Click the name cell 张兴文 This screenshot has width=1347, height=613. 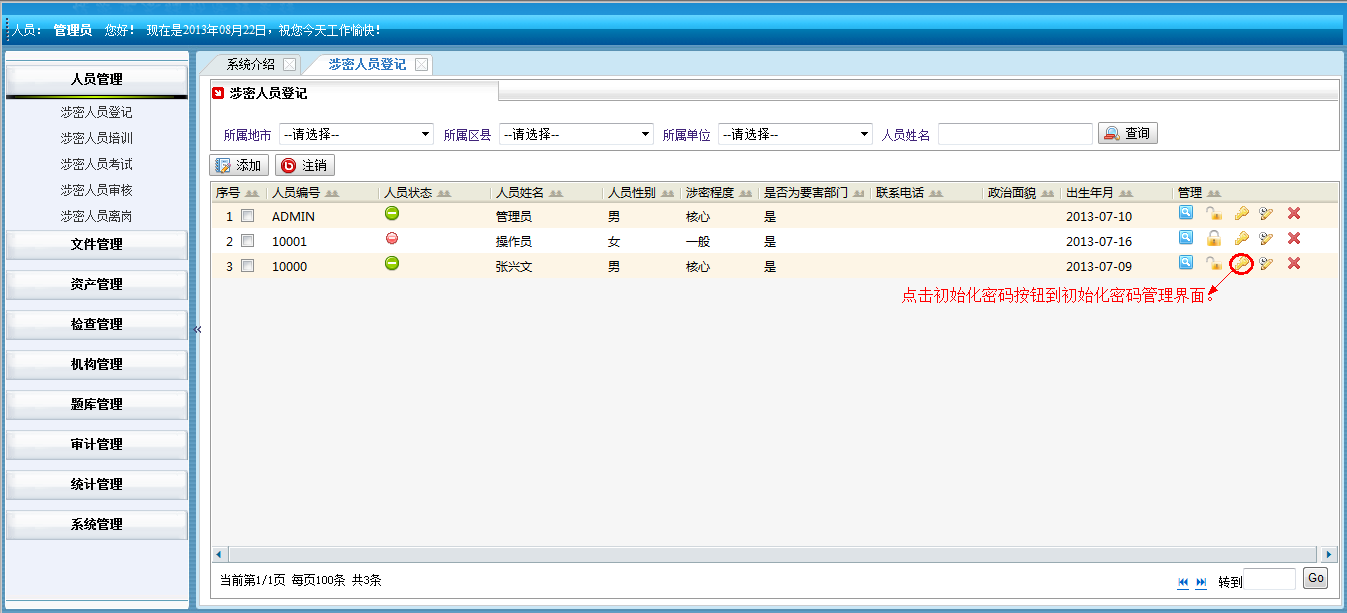514,267
